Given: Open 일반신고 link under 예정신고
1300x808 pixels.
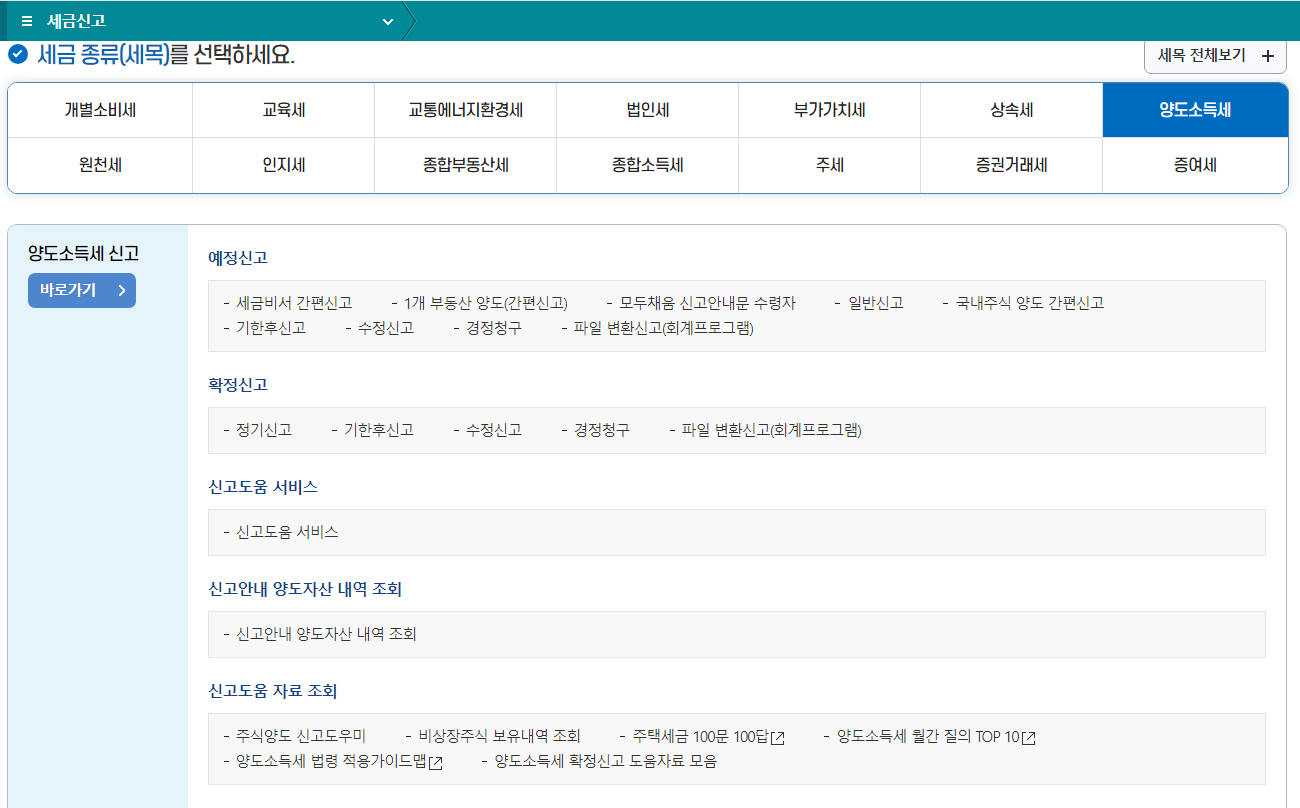Looking at the screenshot, I should (x=875, y=303).
